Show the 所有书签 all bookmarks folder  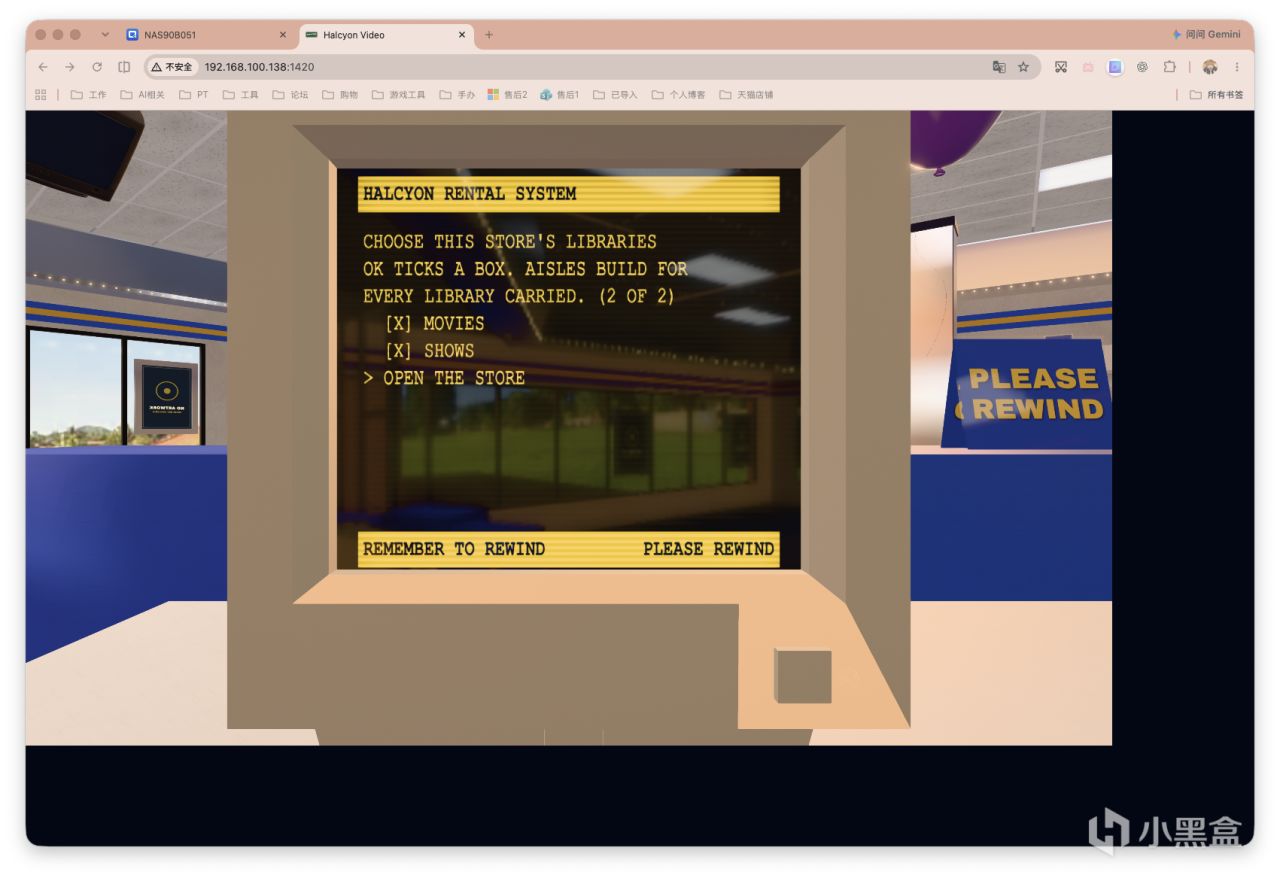tap(1217, 95)
